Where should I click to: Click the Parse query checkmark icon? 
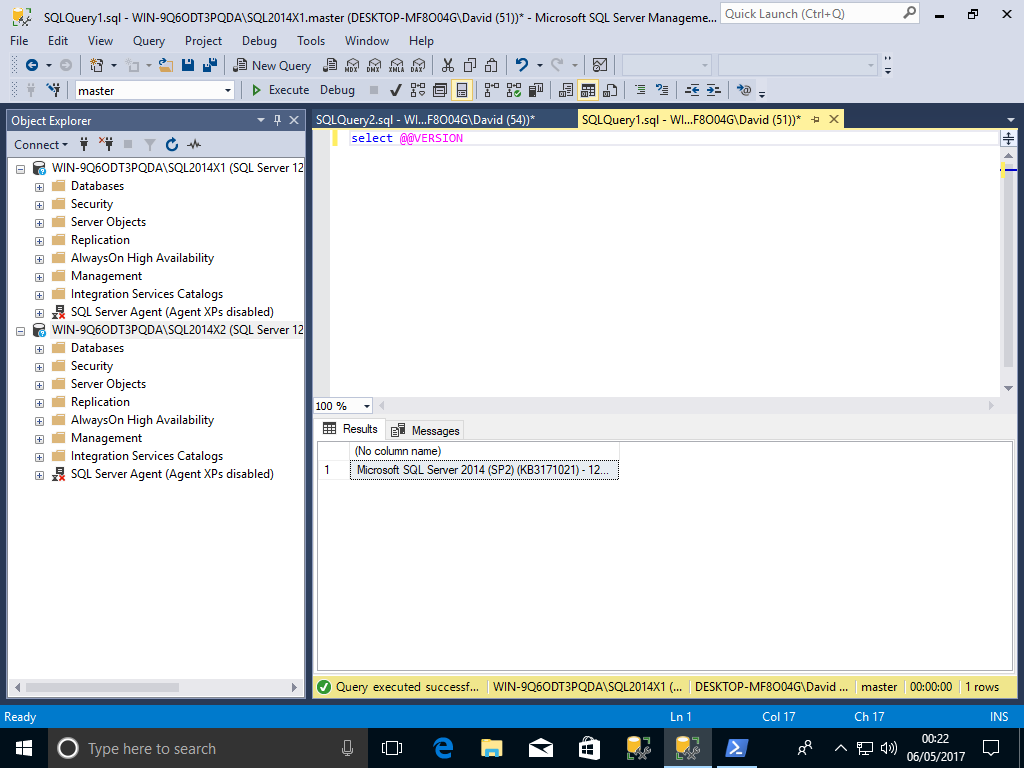point(396,90)
